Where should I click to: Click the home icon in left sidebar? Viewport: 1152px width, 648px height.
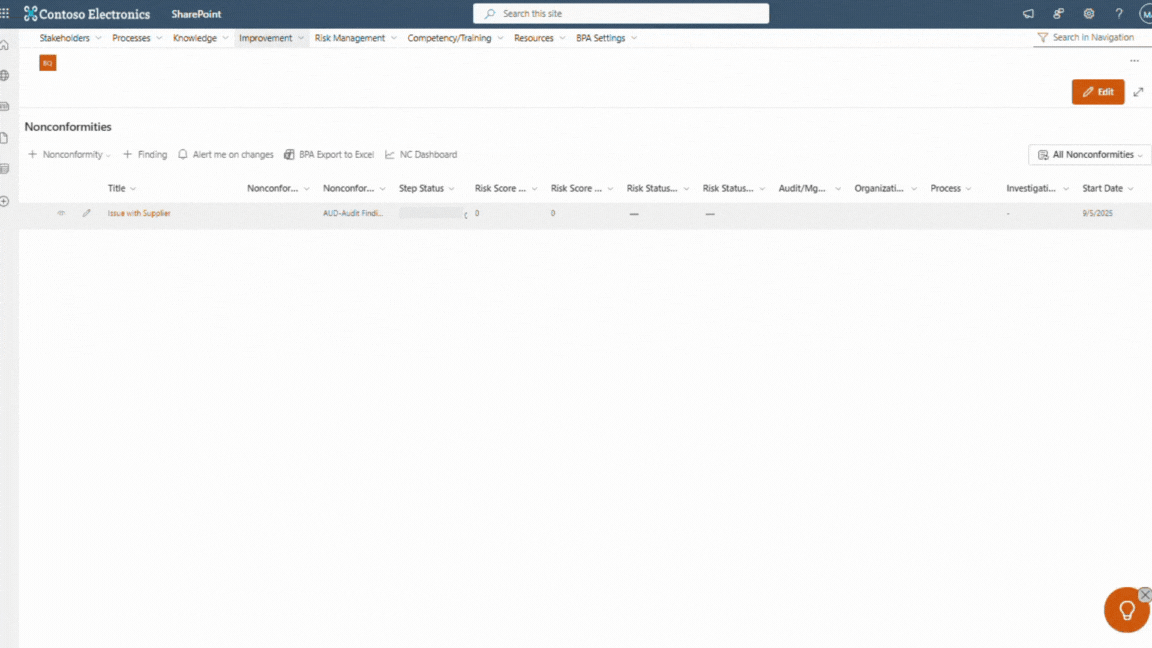tap(5, 45)
